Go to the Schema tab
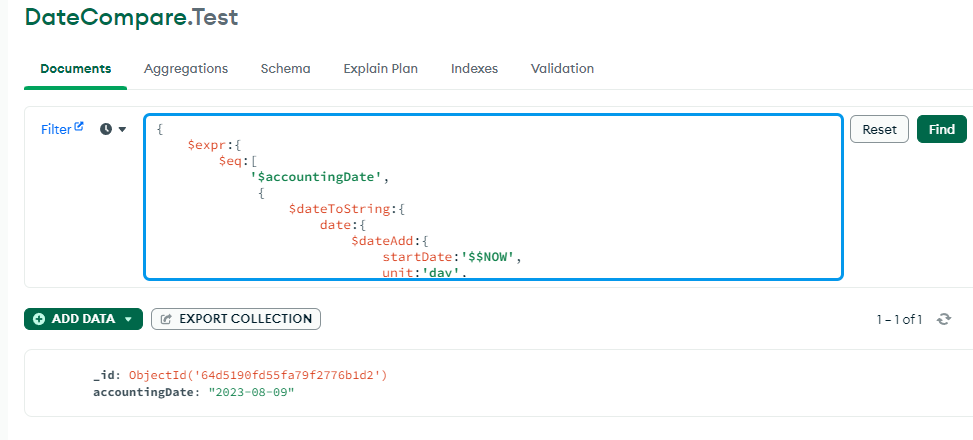Viewport: 973px width, 440px height. tap(285, 69)
